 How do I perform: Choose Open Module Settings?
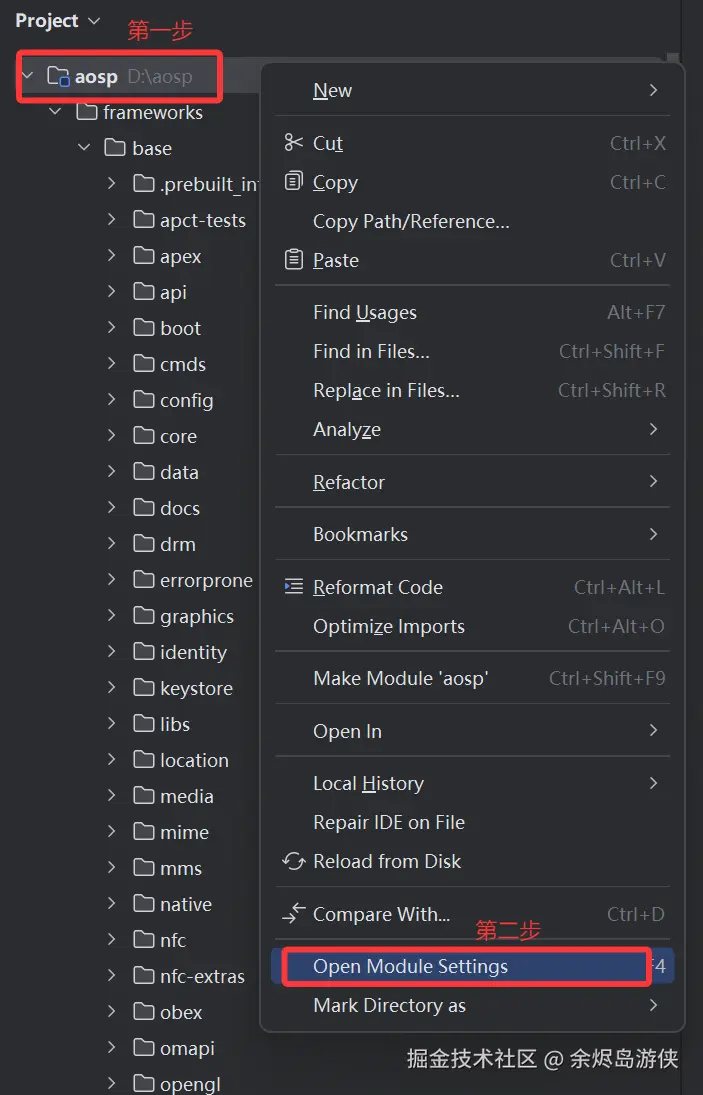click(410, 967)
